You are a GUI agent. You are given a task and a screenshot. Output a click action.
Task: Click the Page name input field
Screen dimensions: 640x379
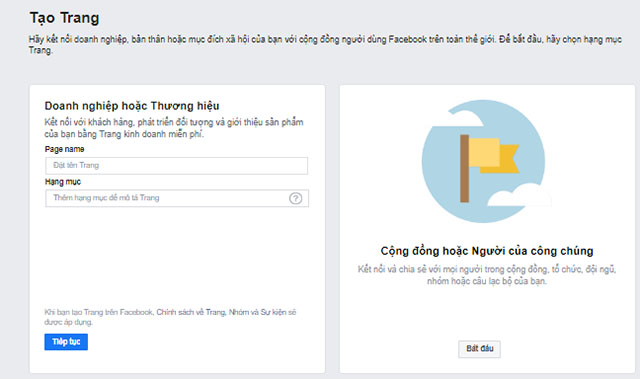pos(176,166)
